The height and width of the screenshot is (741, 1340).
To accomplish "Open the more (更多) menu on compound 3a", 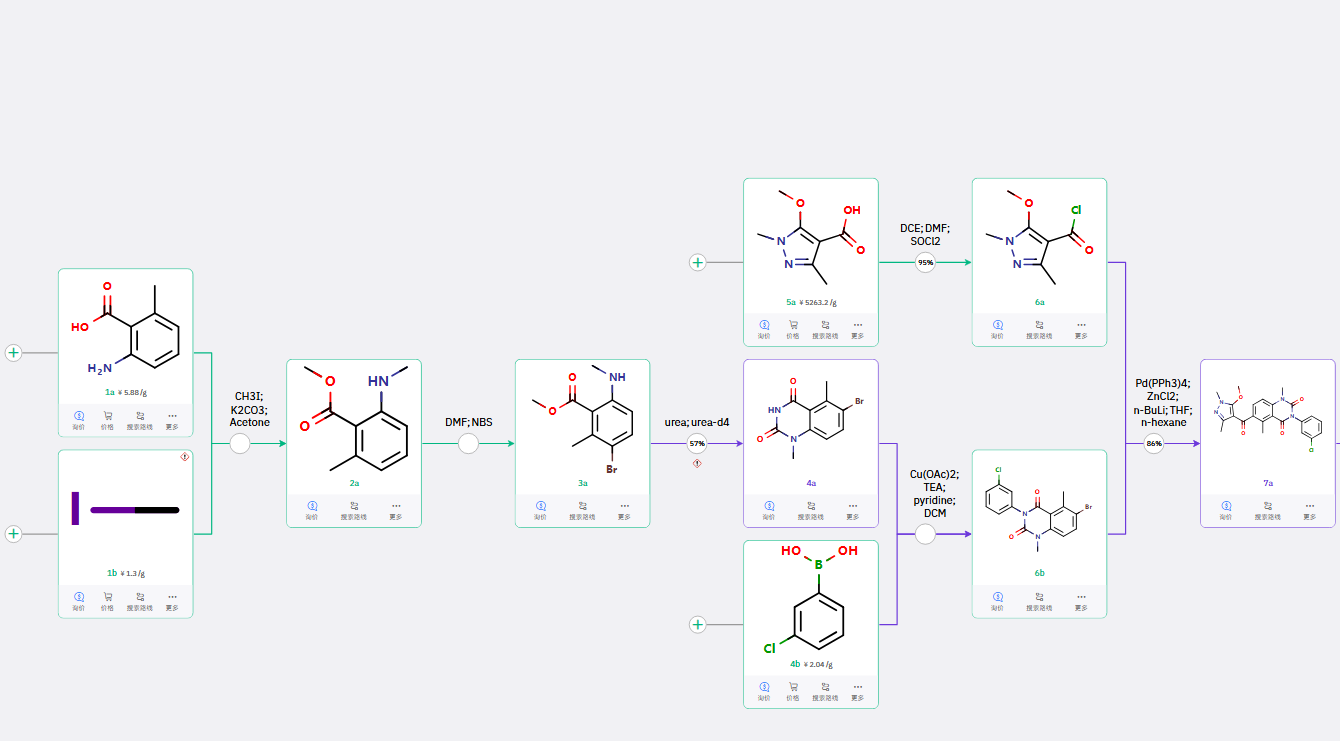I will point(624,507).
